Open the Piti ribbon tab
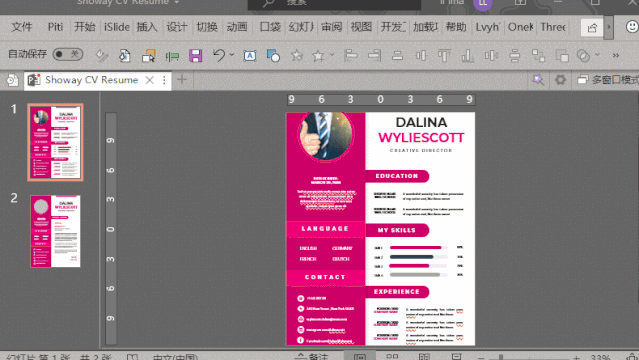This screenshot has width=639, height=360. click(x=55, y=27)
